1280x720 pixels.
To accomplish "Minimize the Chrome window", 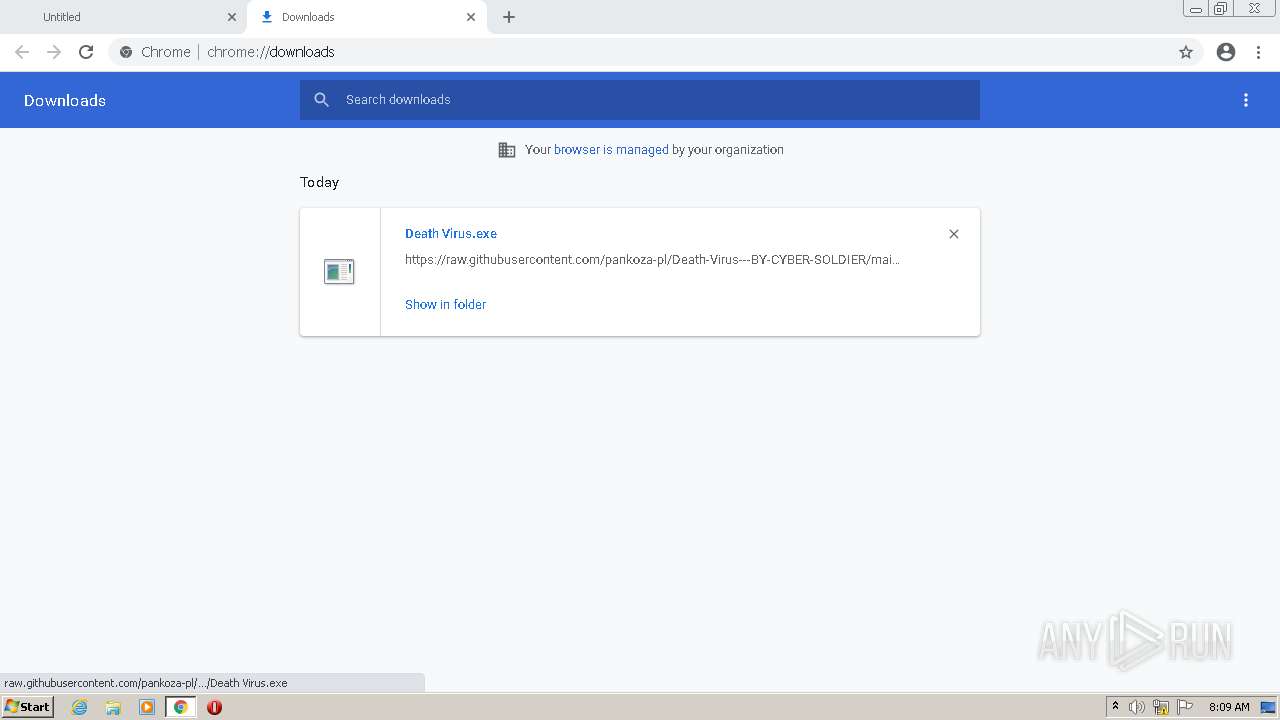I will click(1196, 9).
